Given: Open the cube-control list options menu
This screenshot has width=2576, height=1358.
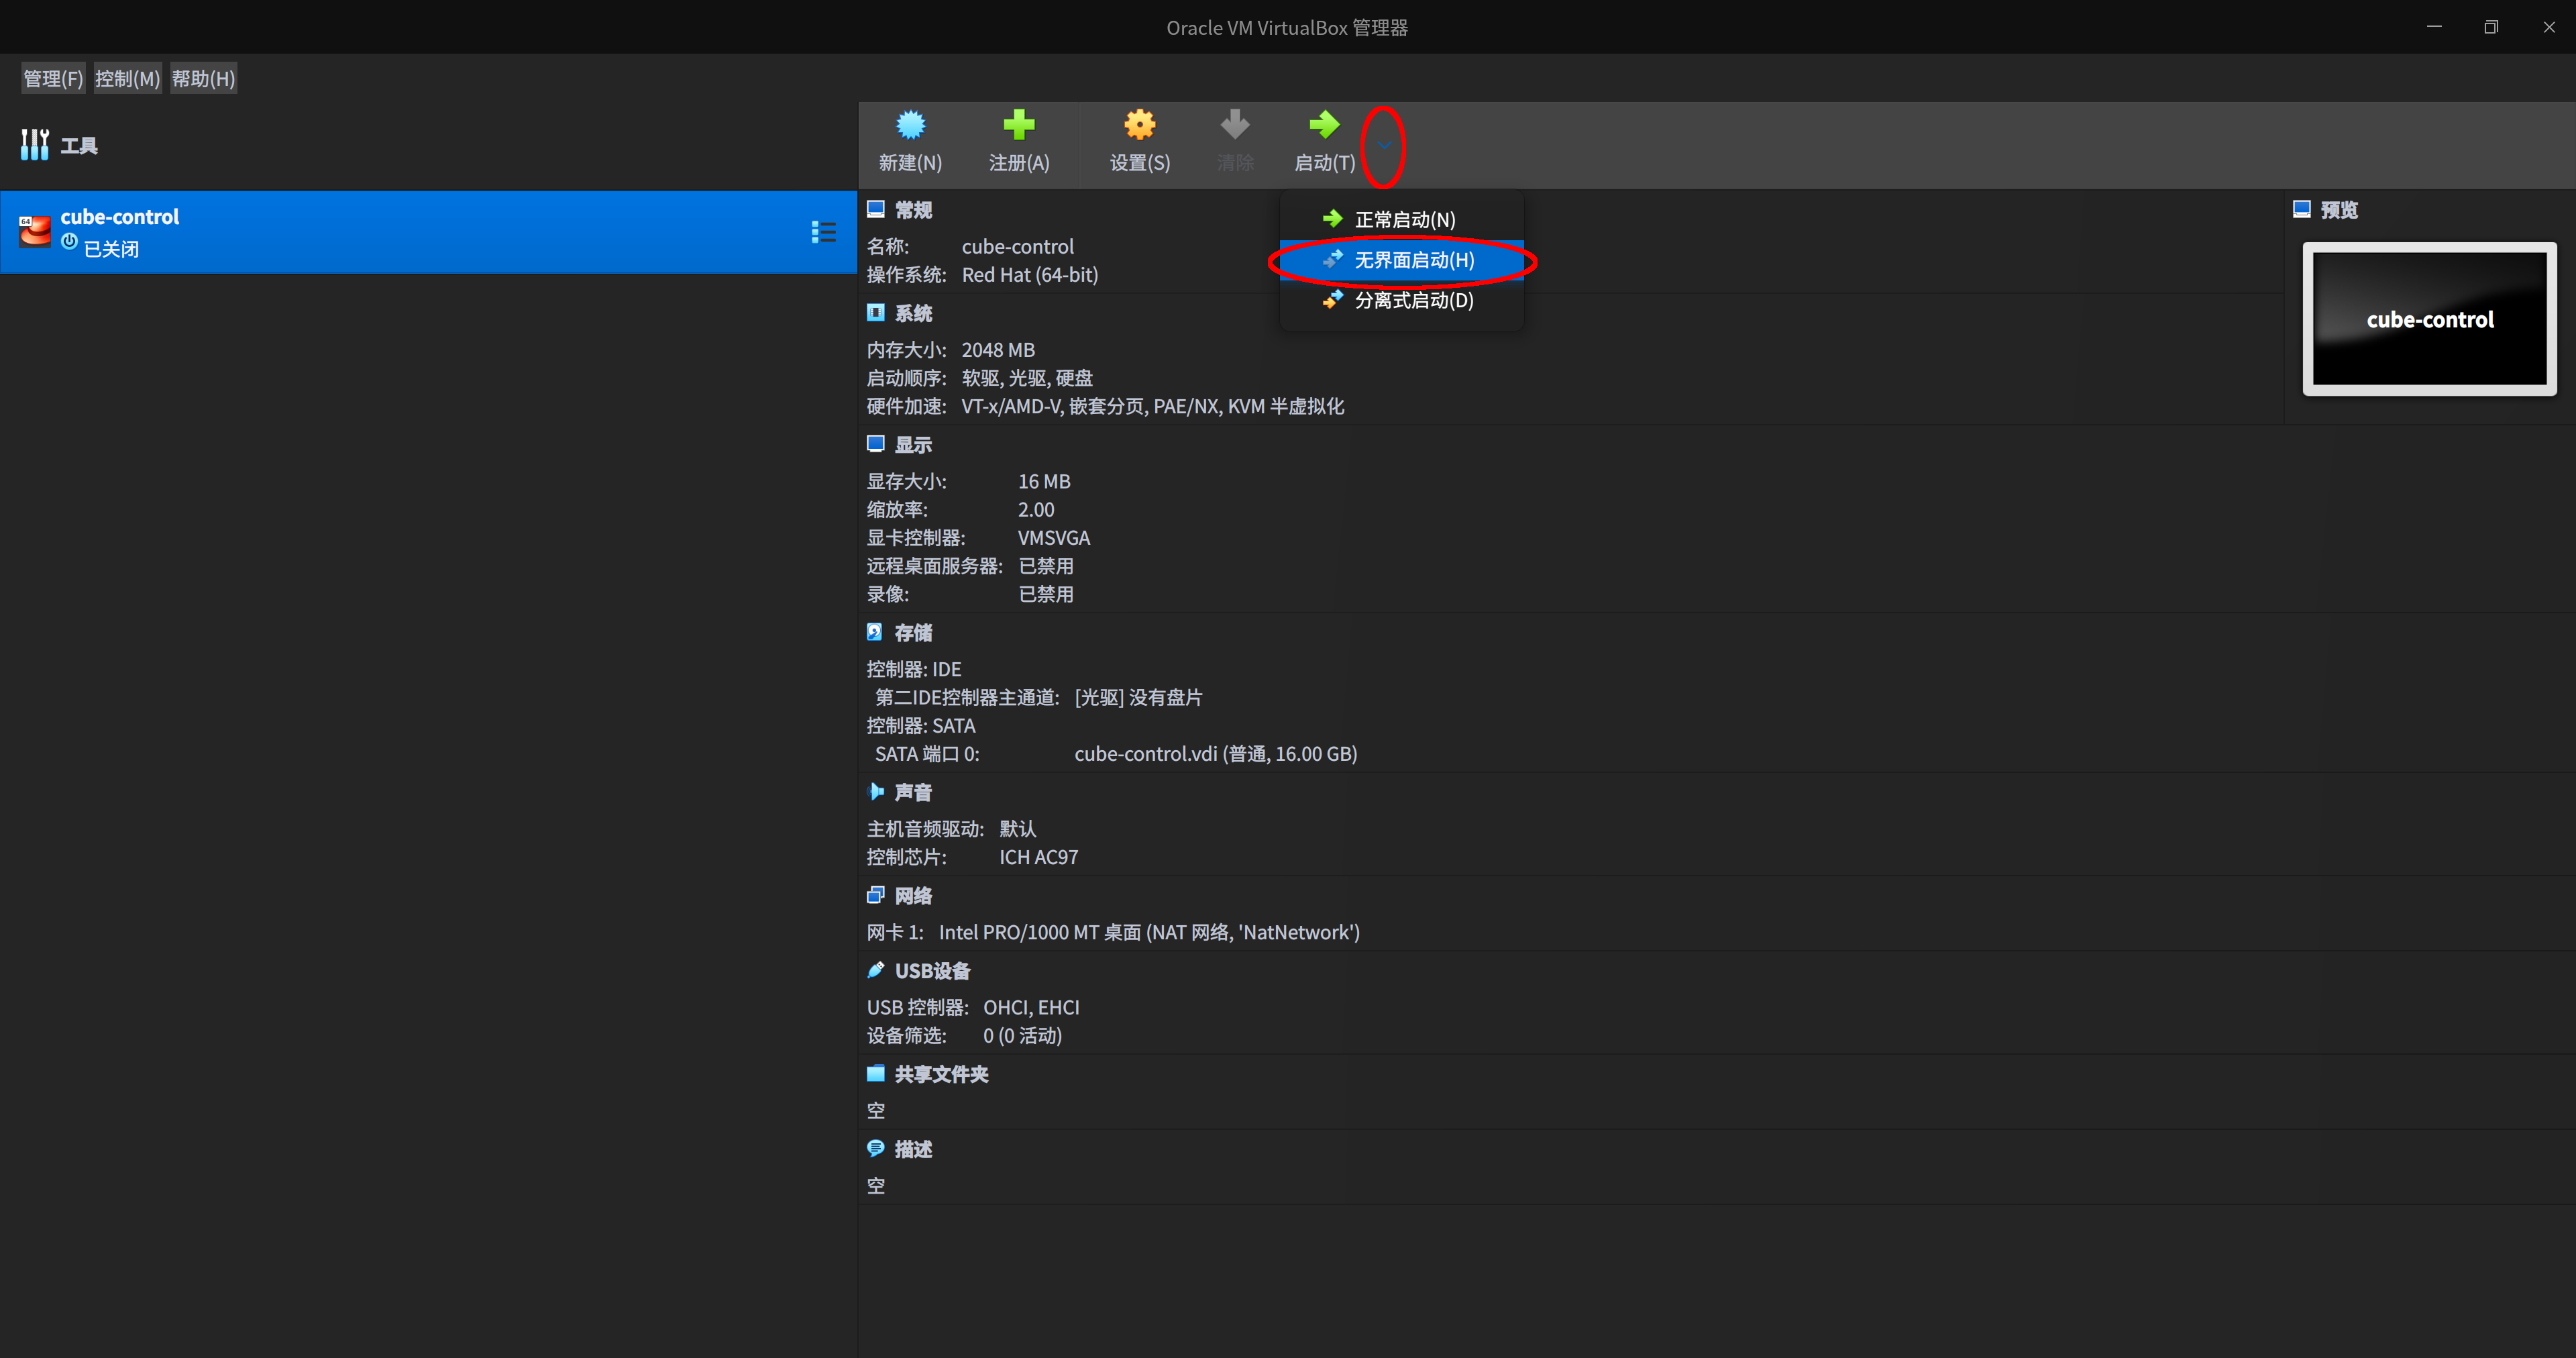Looking at the screenshot, I should click(824, 231).
